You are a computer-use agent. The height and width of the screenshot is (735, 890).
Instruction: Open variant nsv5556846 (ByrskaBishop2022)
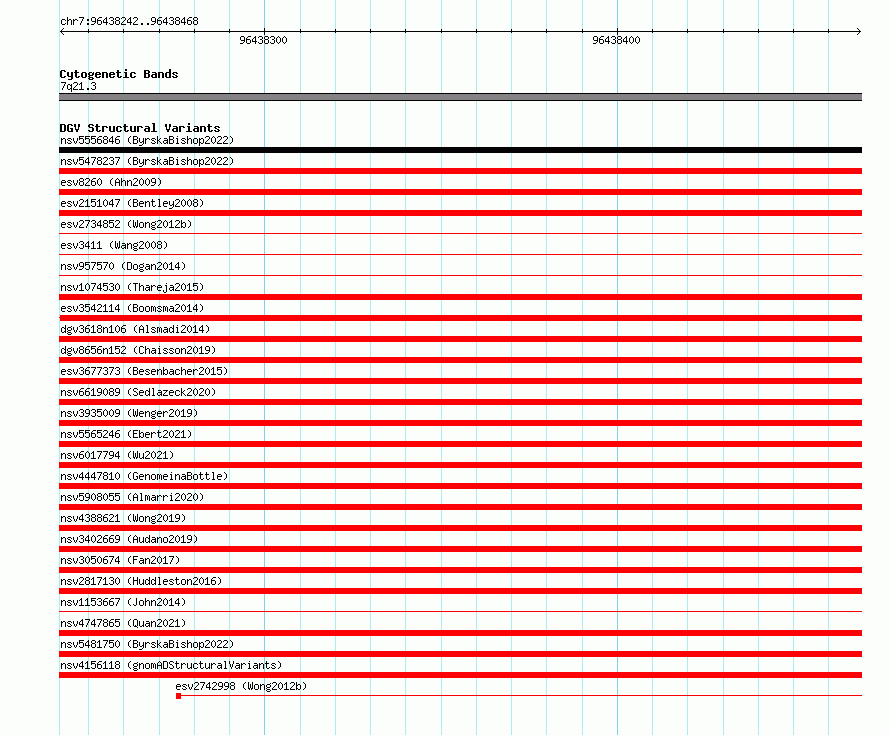147,140
